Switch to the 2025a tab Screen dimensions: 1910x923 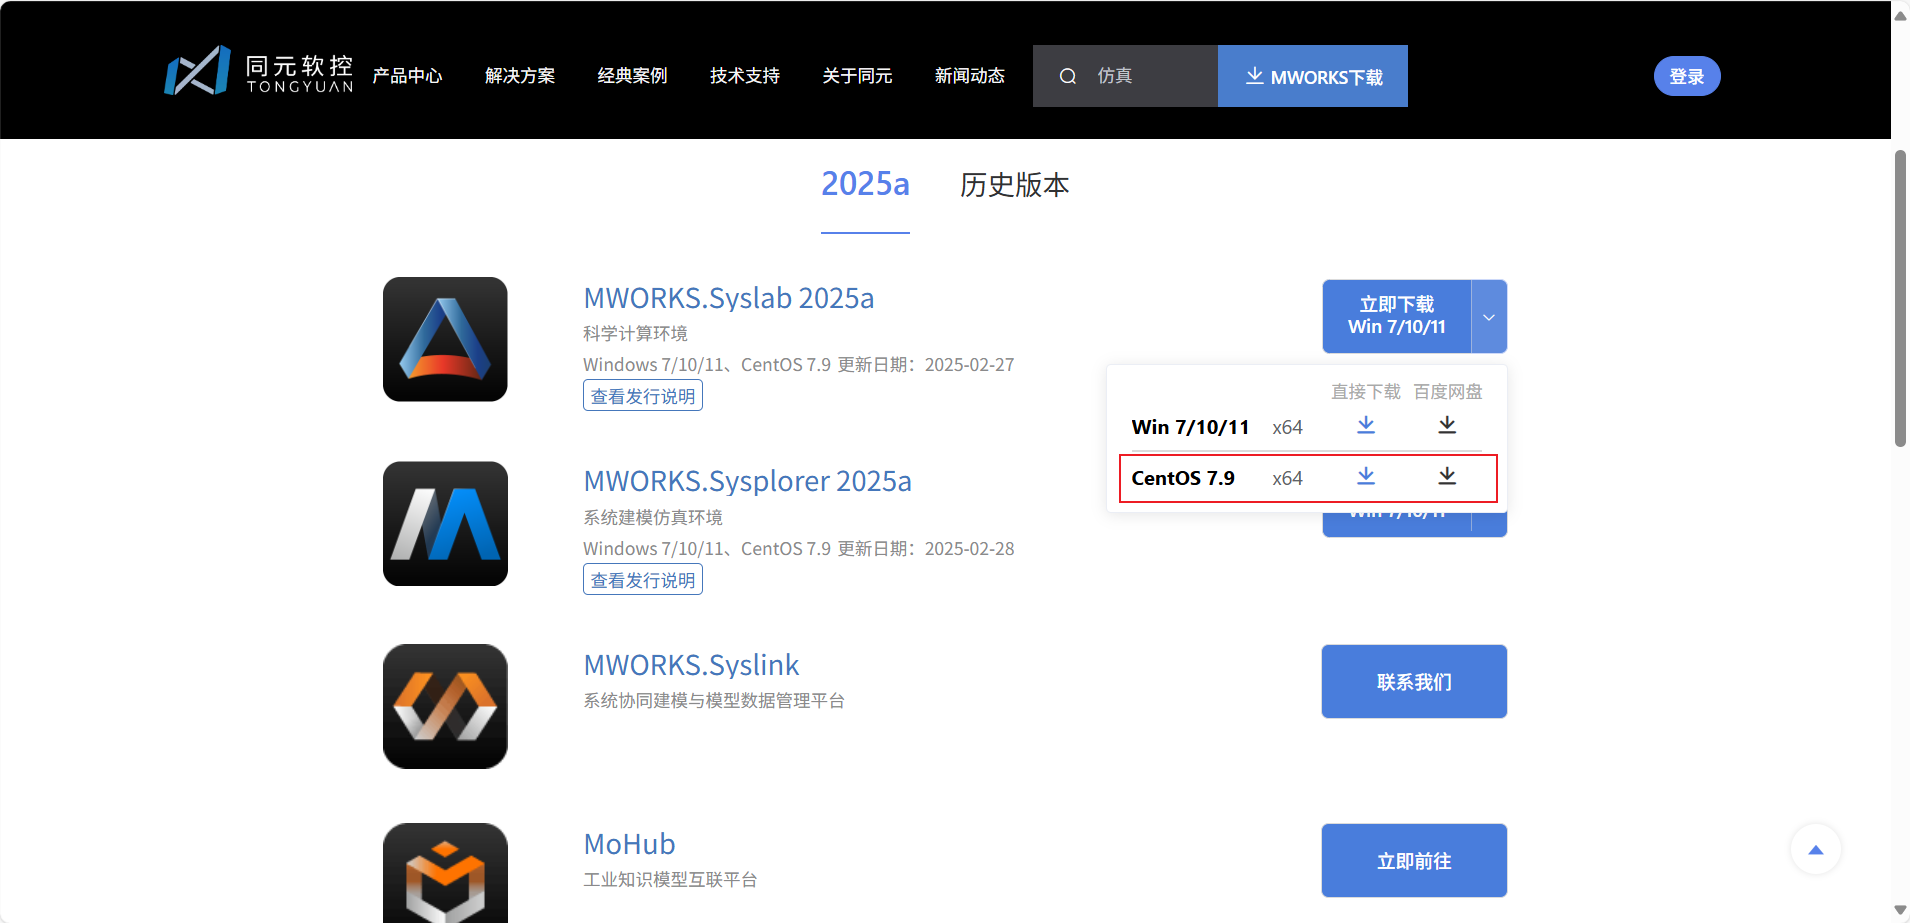tap(865, 184)
